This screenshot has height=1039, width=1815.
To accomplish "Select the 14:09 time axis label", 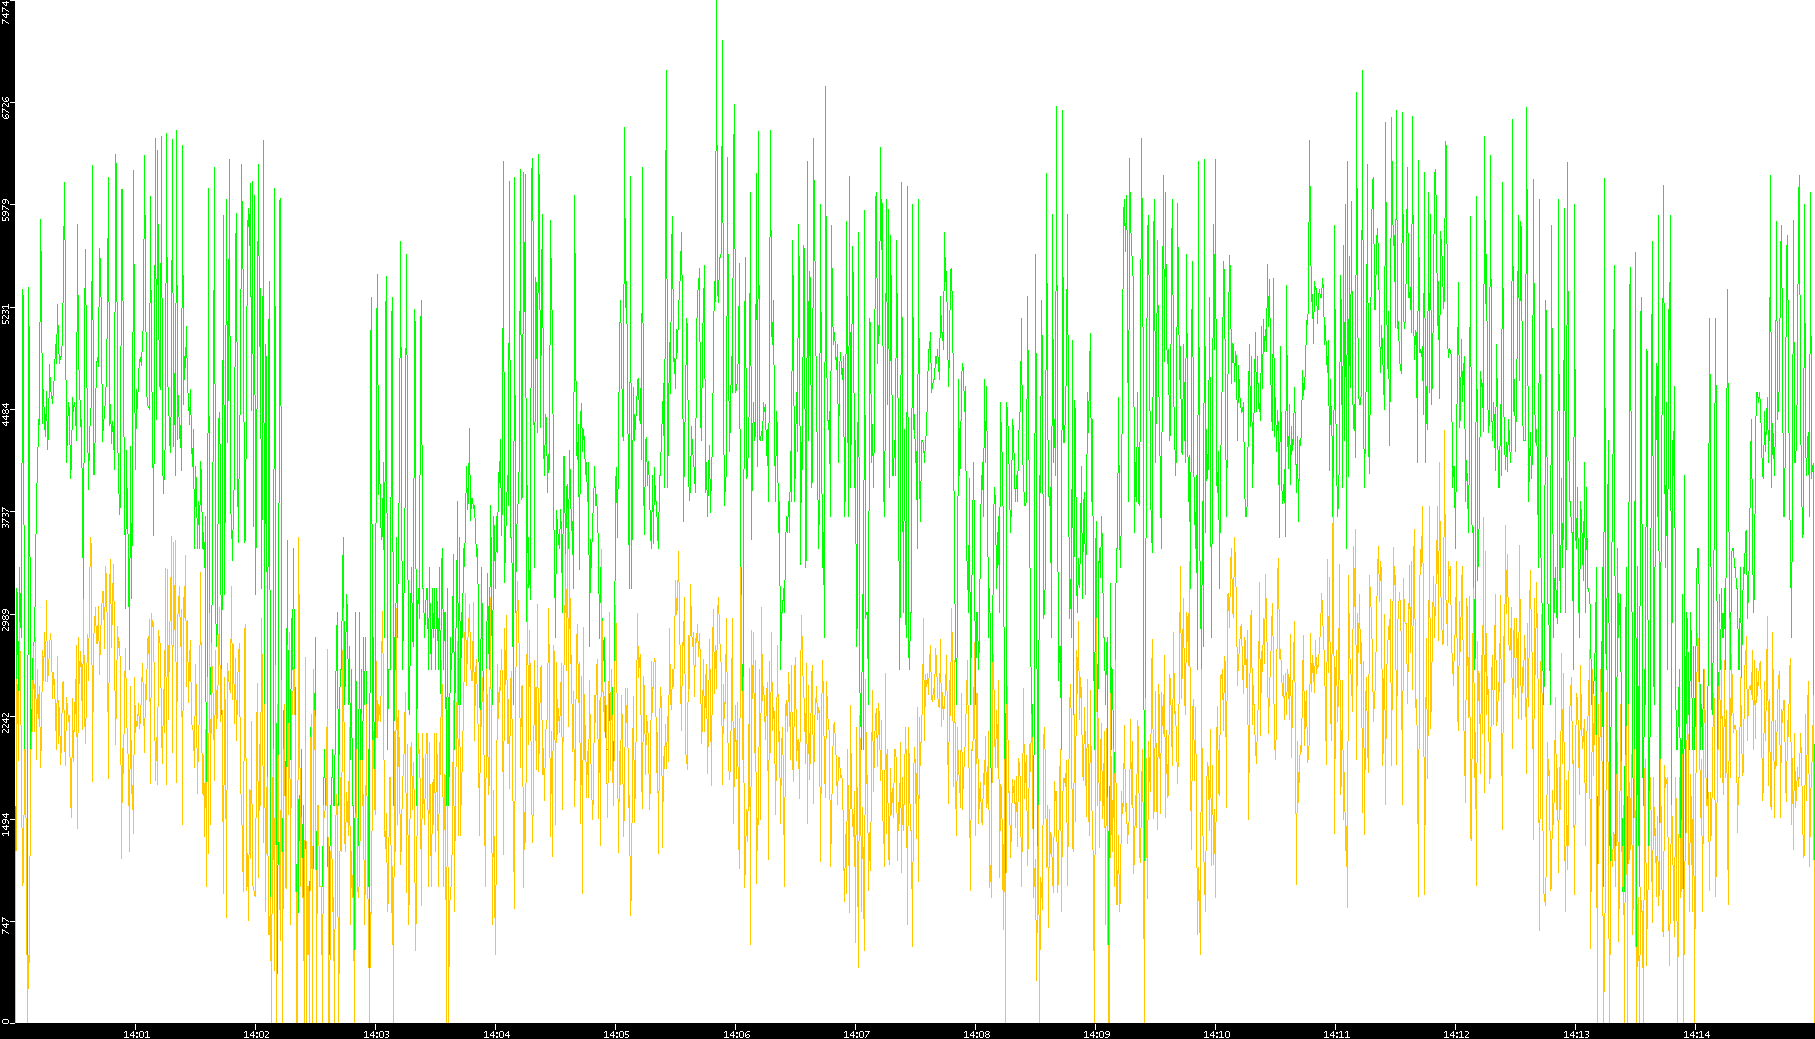I will pyautogui.click(x=1096, y=1034).
